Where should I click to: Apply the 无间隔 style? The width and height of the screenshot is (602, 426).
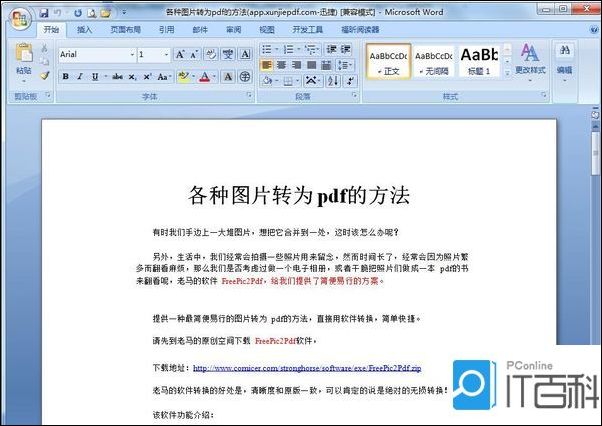[x=433, y=61]
